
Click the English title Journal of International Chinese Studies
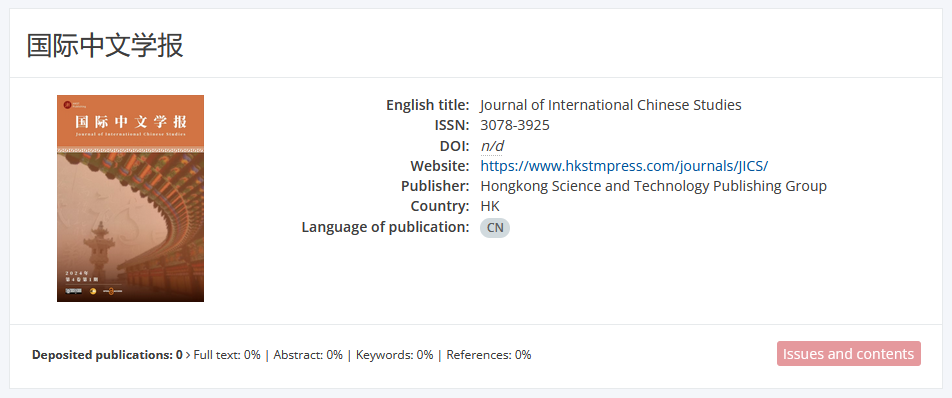click(611, 105)
